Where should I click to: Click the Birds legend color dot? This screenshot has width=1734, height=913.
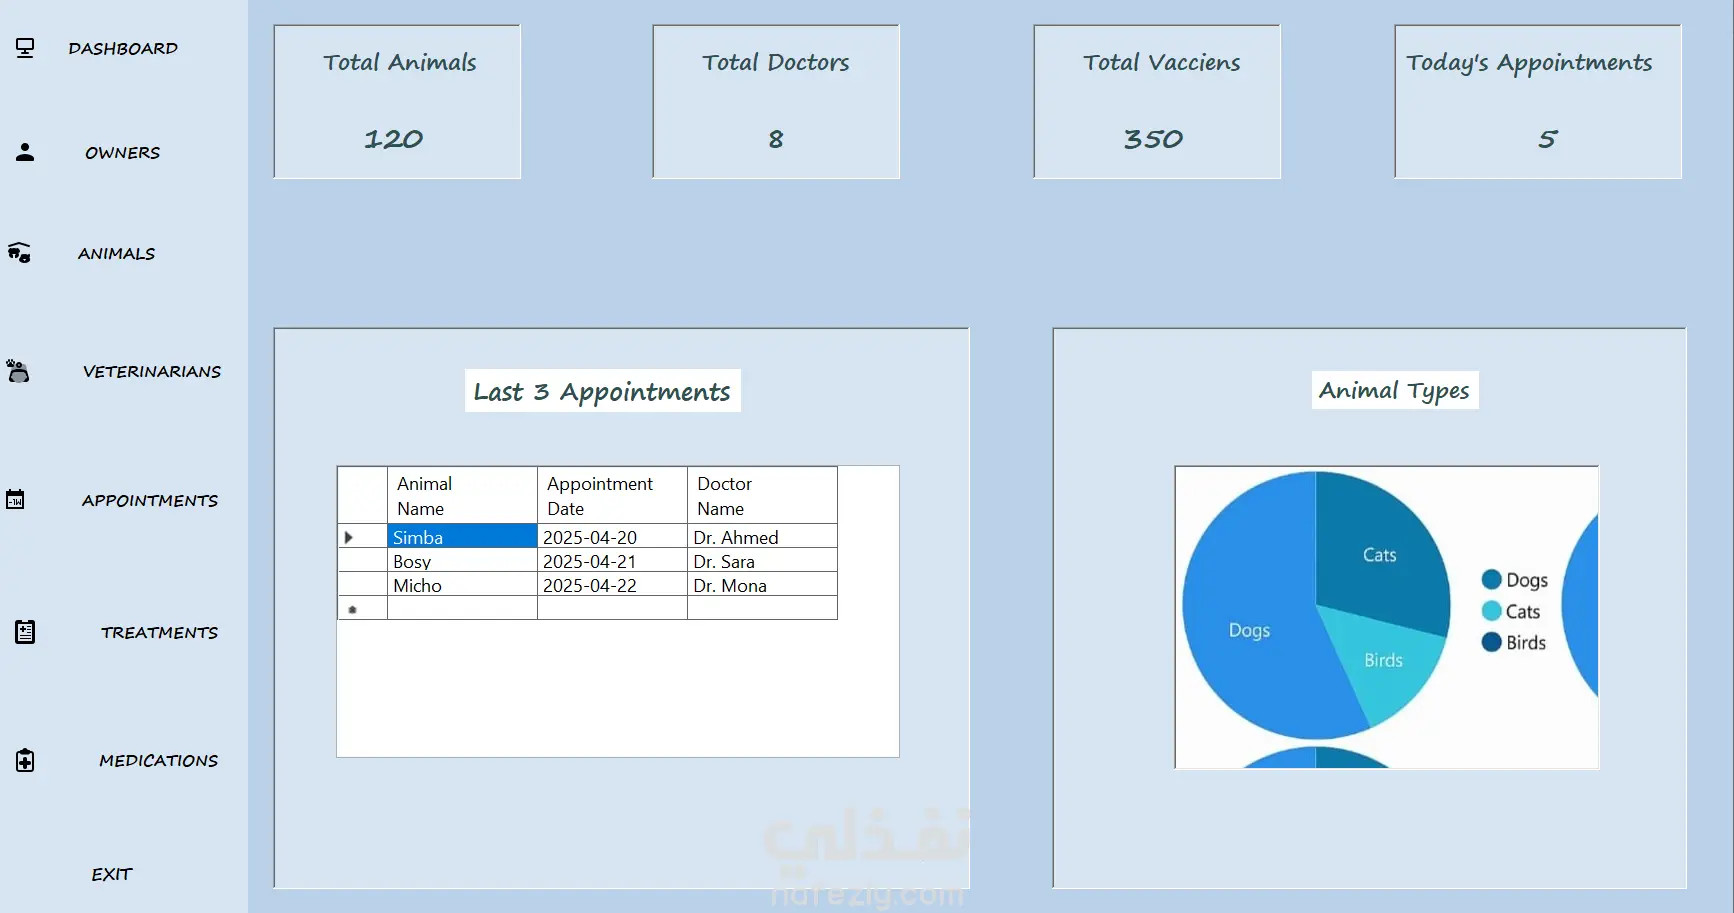[1492, 642]
